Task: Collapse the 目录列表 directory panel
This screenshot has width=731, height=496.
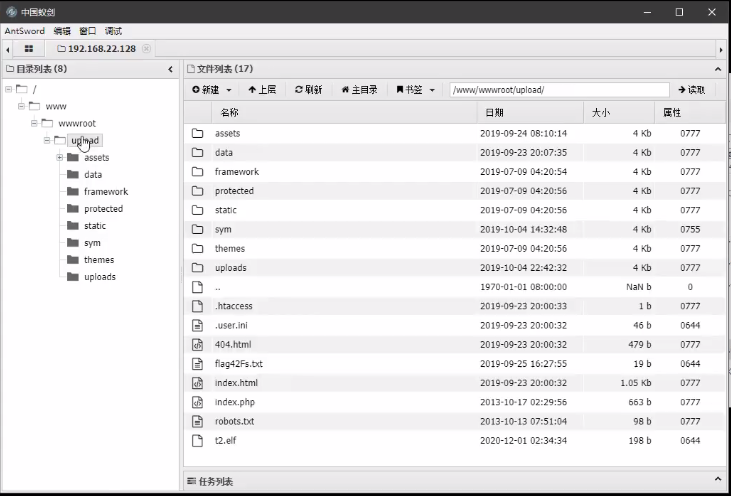Action: (170, 69)
